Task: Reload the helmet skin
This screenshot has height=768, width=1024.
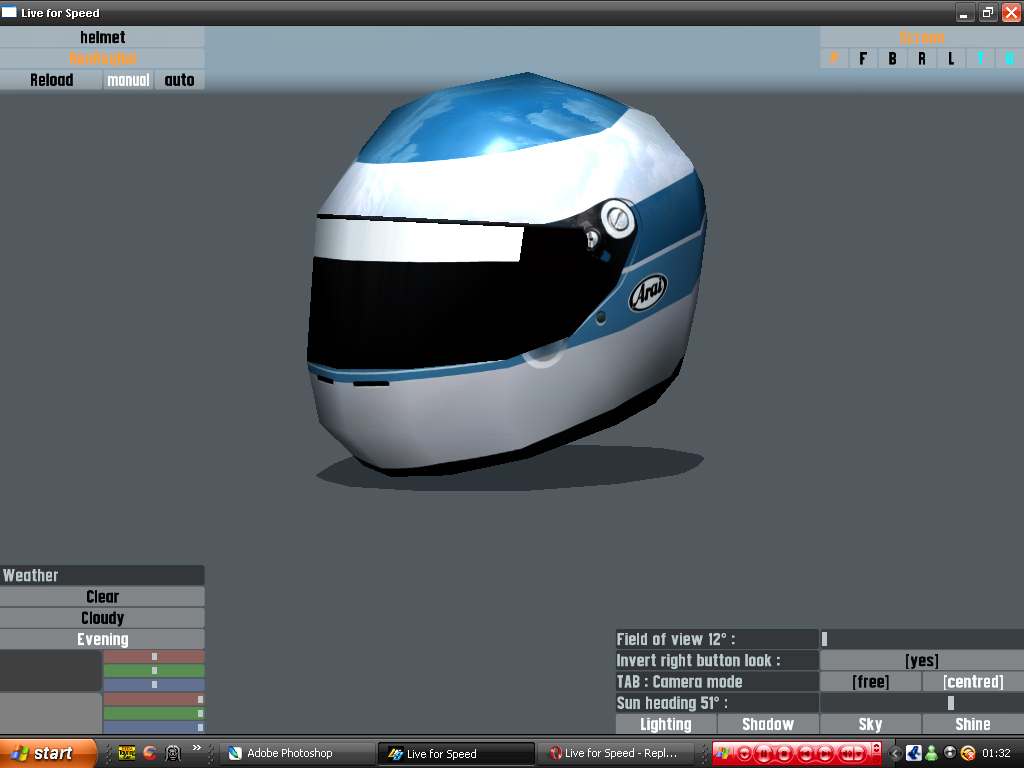Action: pos(51,80)
